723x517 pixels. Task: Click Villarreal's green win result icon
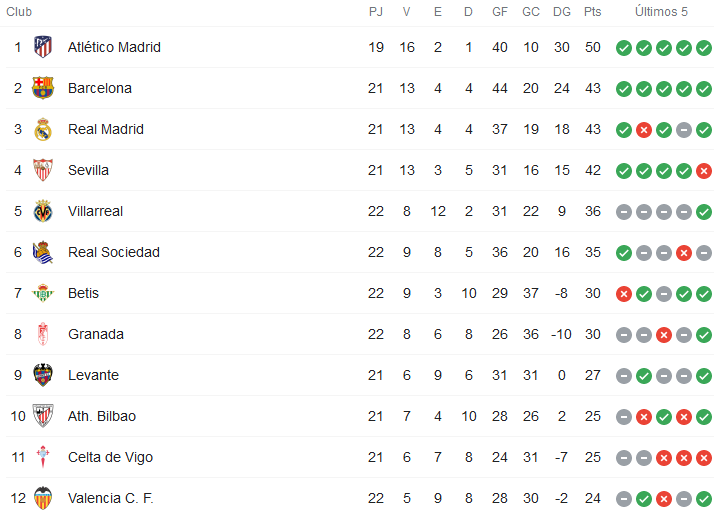point(704,212)
